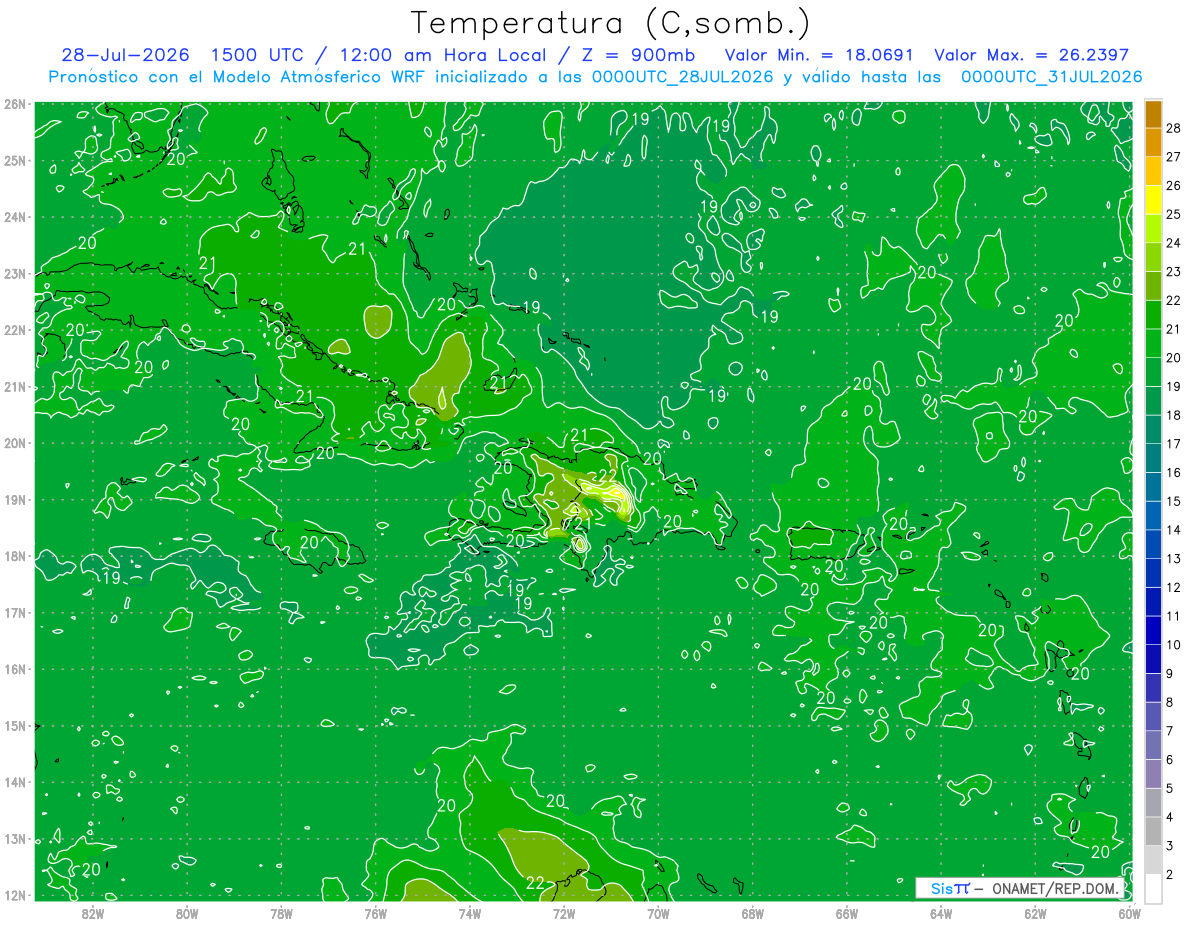Click the "Temperatura (C,somb.)" map title

[x=610, y=24]
